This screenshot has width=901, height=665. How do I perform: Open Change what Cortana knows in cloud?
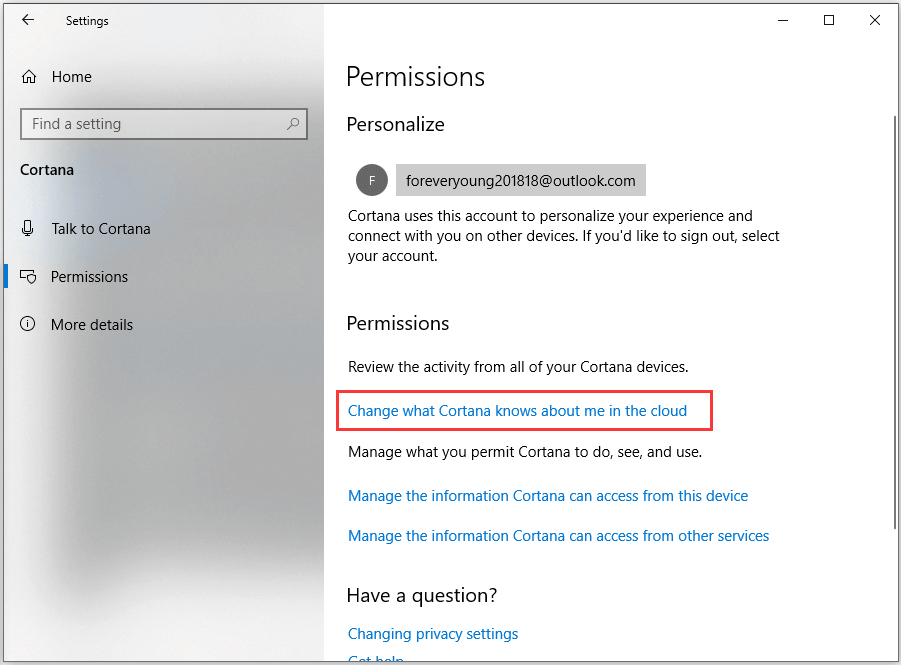point(517,411)
